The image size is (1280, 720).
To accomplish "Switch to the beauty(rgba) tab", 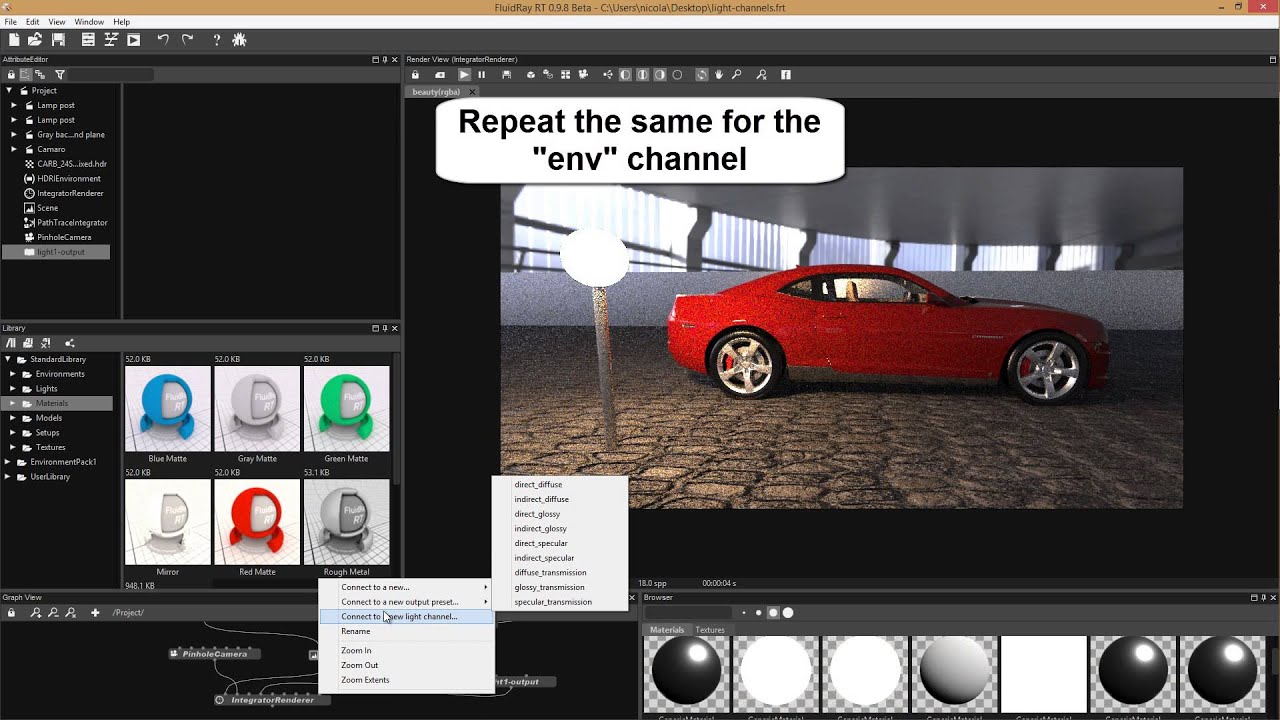I will click(436, 92).
